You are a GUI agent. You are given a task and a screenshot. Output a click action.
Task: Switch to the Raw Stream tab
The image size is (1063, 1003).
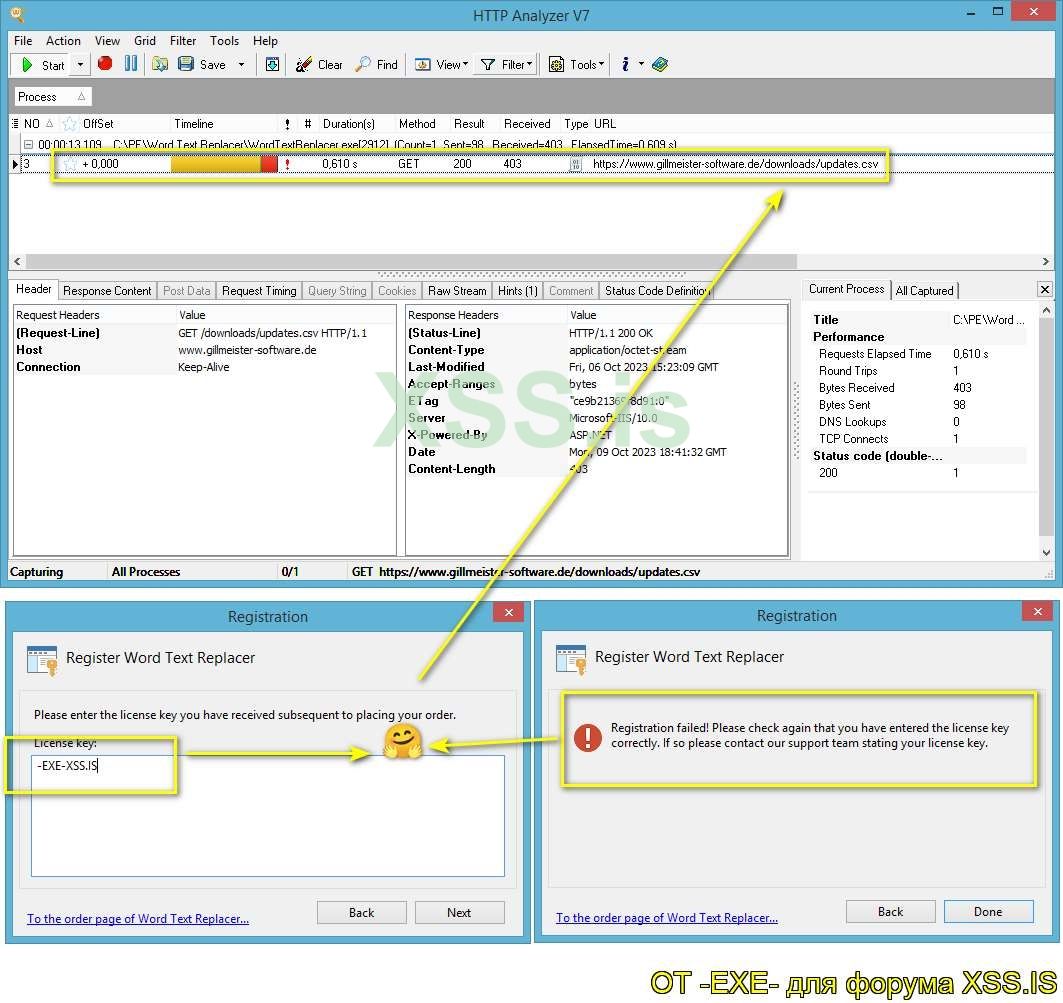point(457,291)
